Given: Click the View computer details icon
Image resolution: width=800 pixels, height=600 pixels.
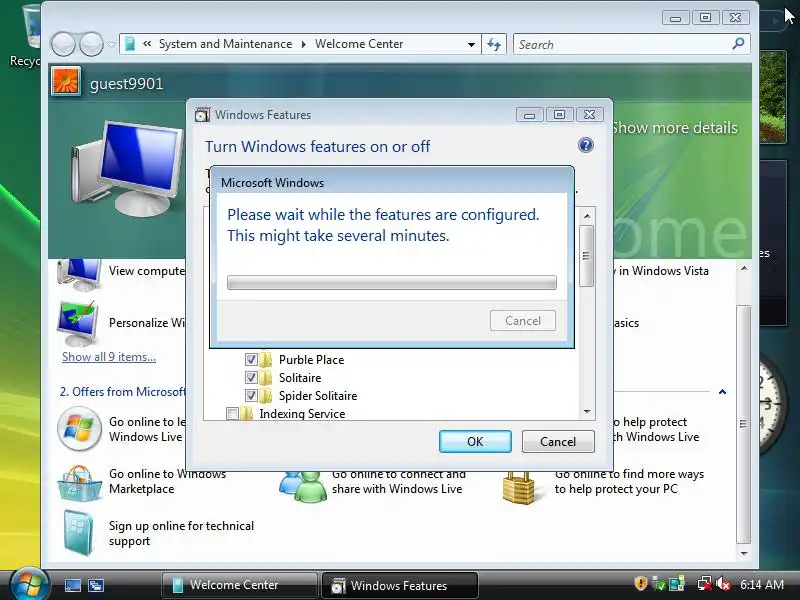Looking at the screenshot, I should [79, 273].
